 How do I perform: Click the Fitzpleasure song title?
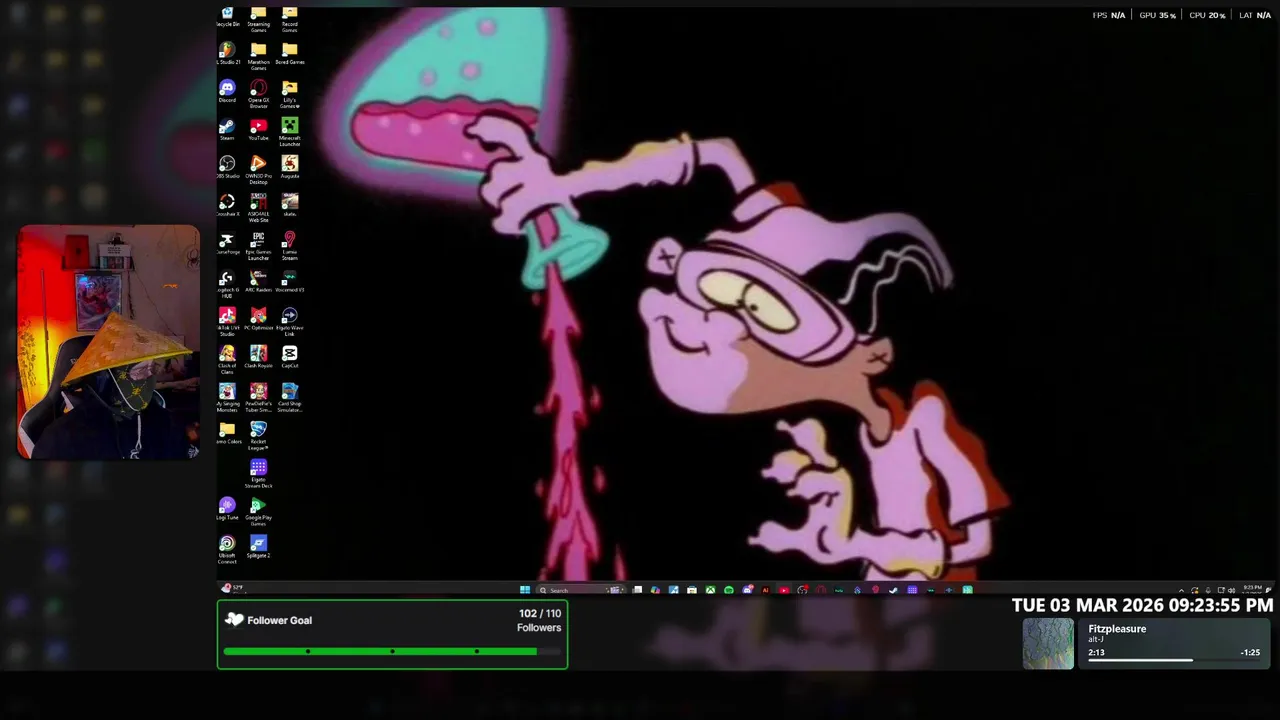tap(1117, 629)
